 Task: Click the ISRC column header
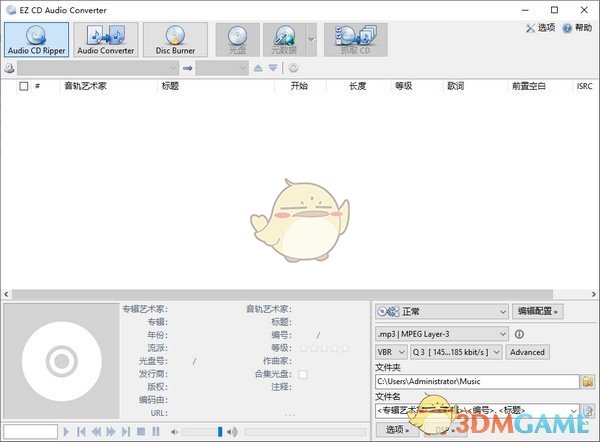point(585,86)
